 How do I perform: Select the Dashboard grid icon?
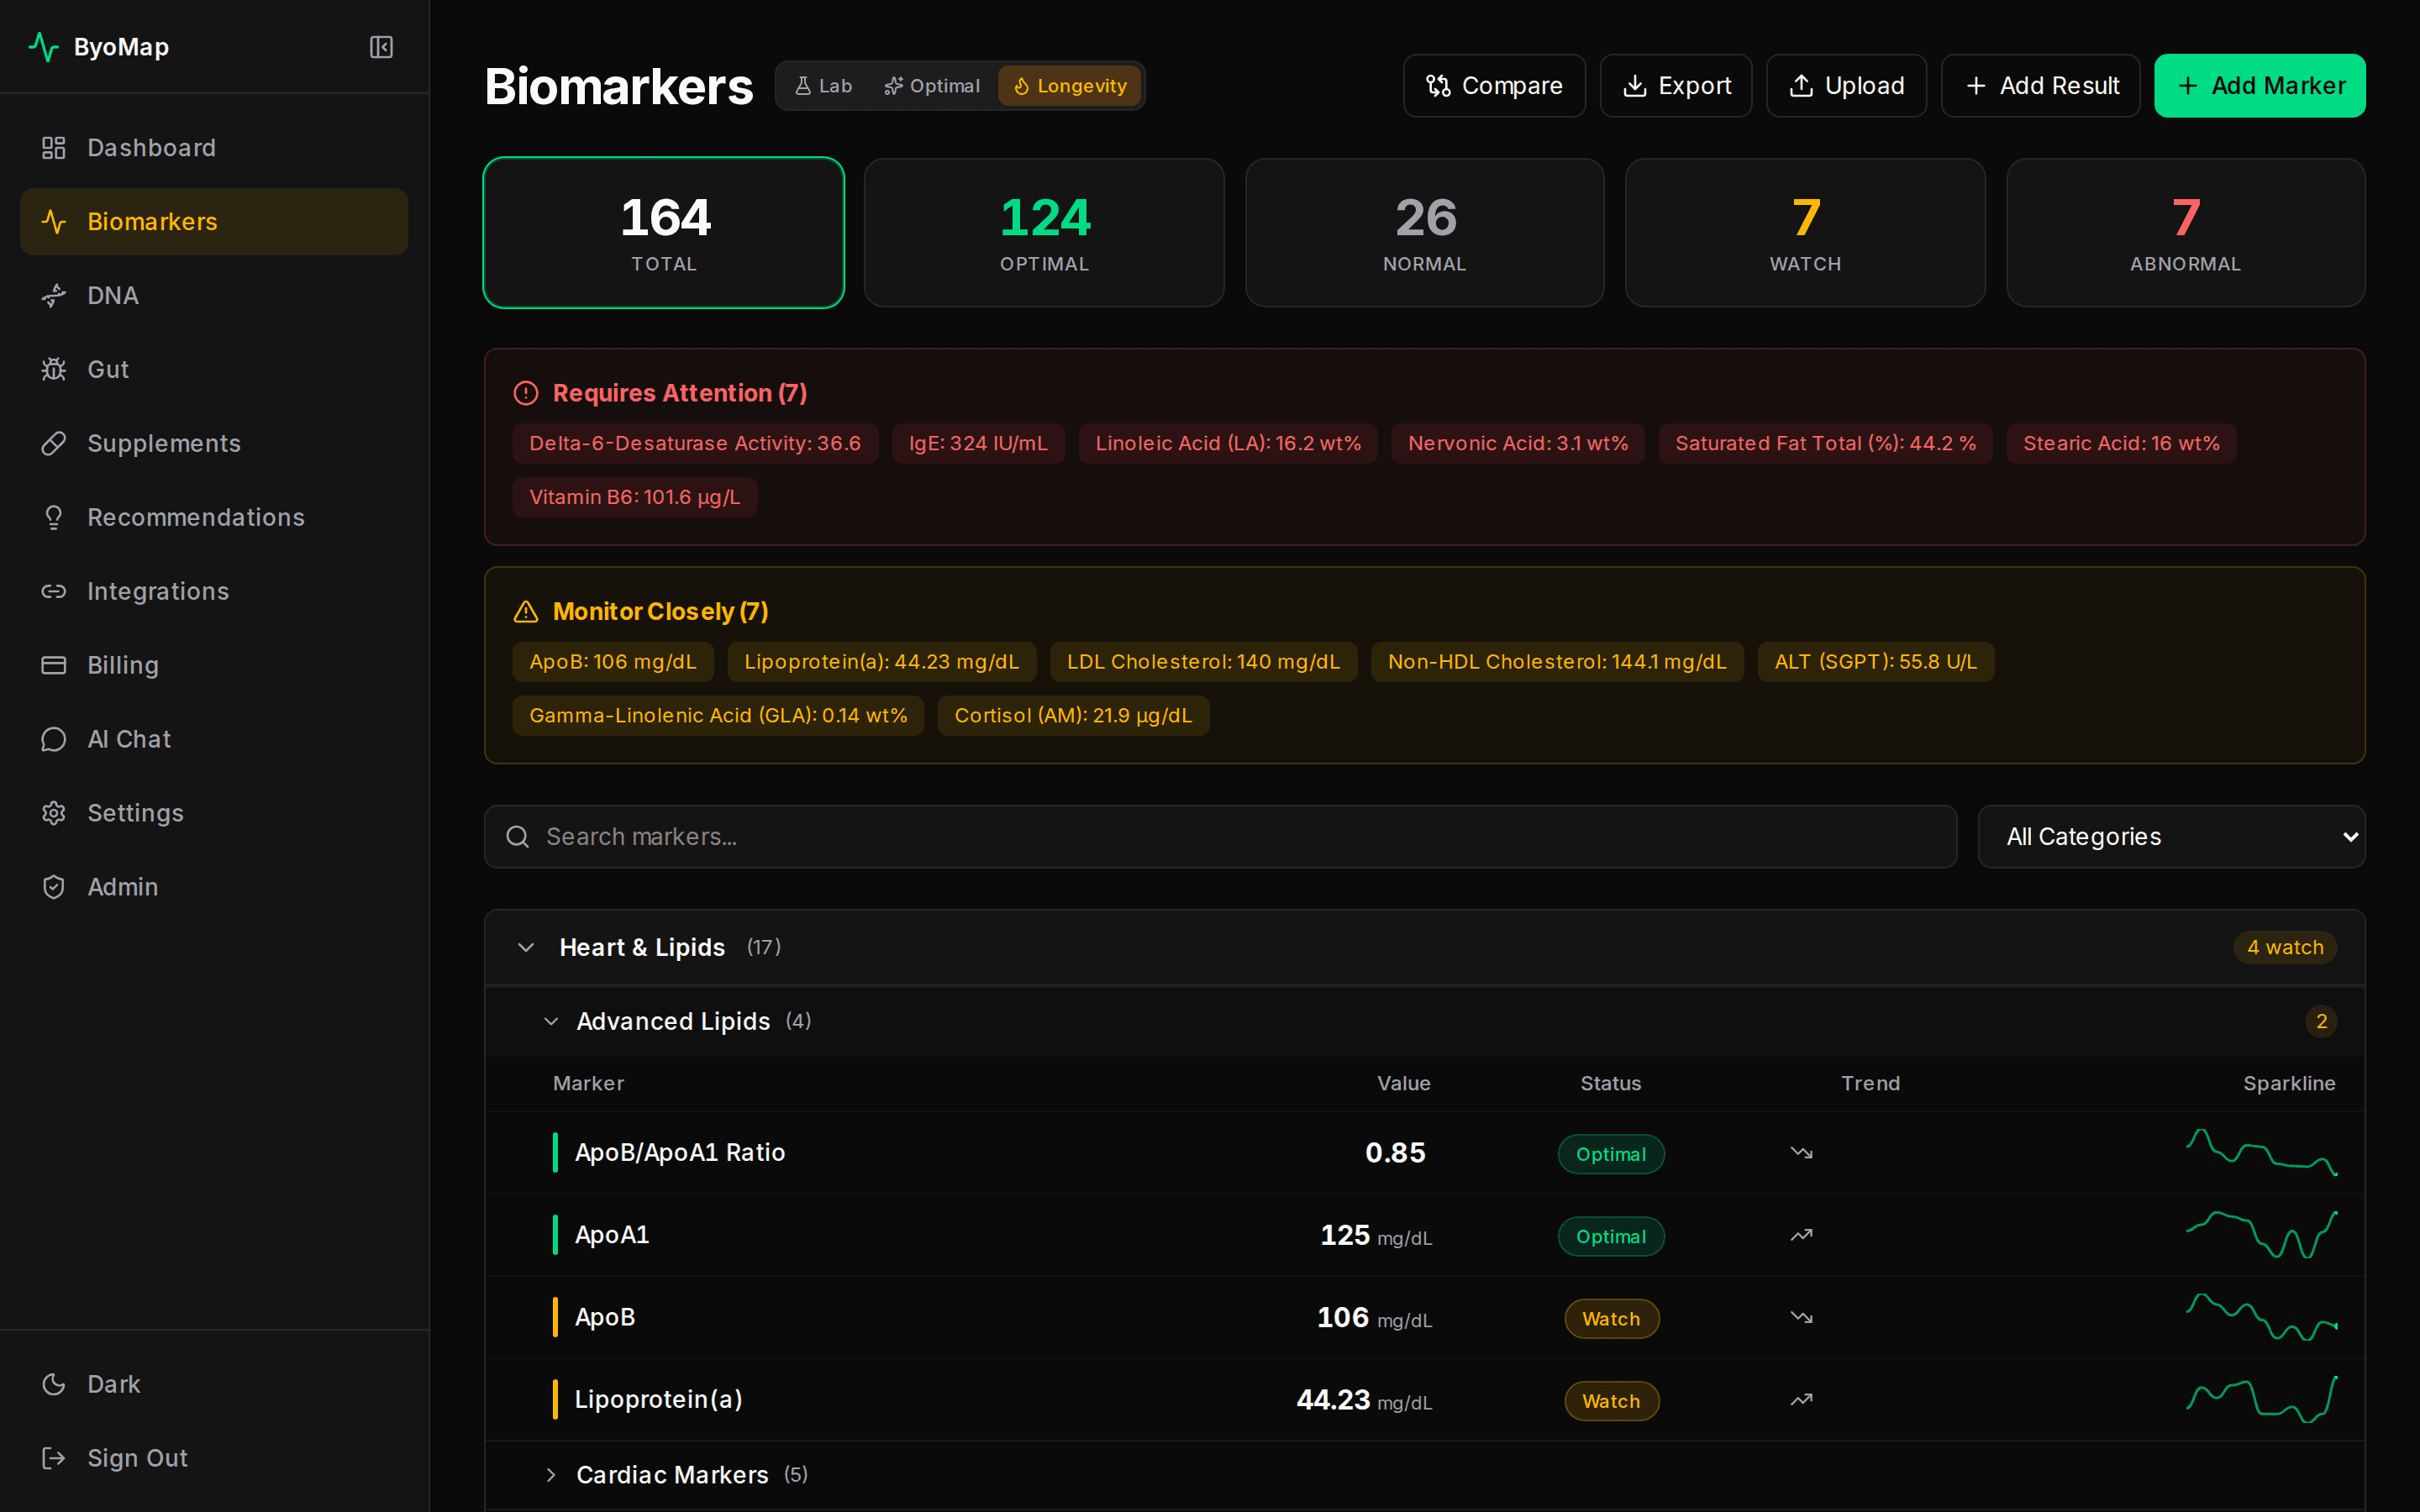pyautogui.click(x=53, y=147)
